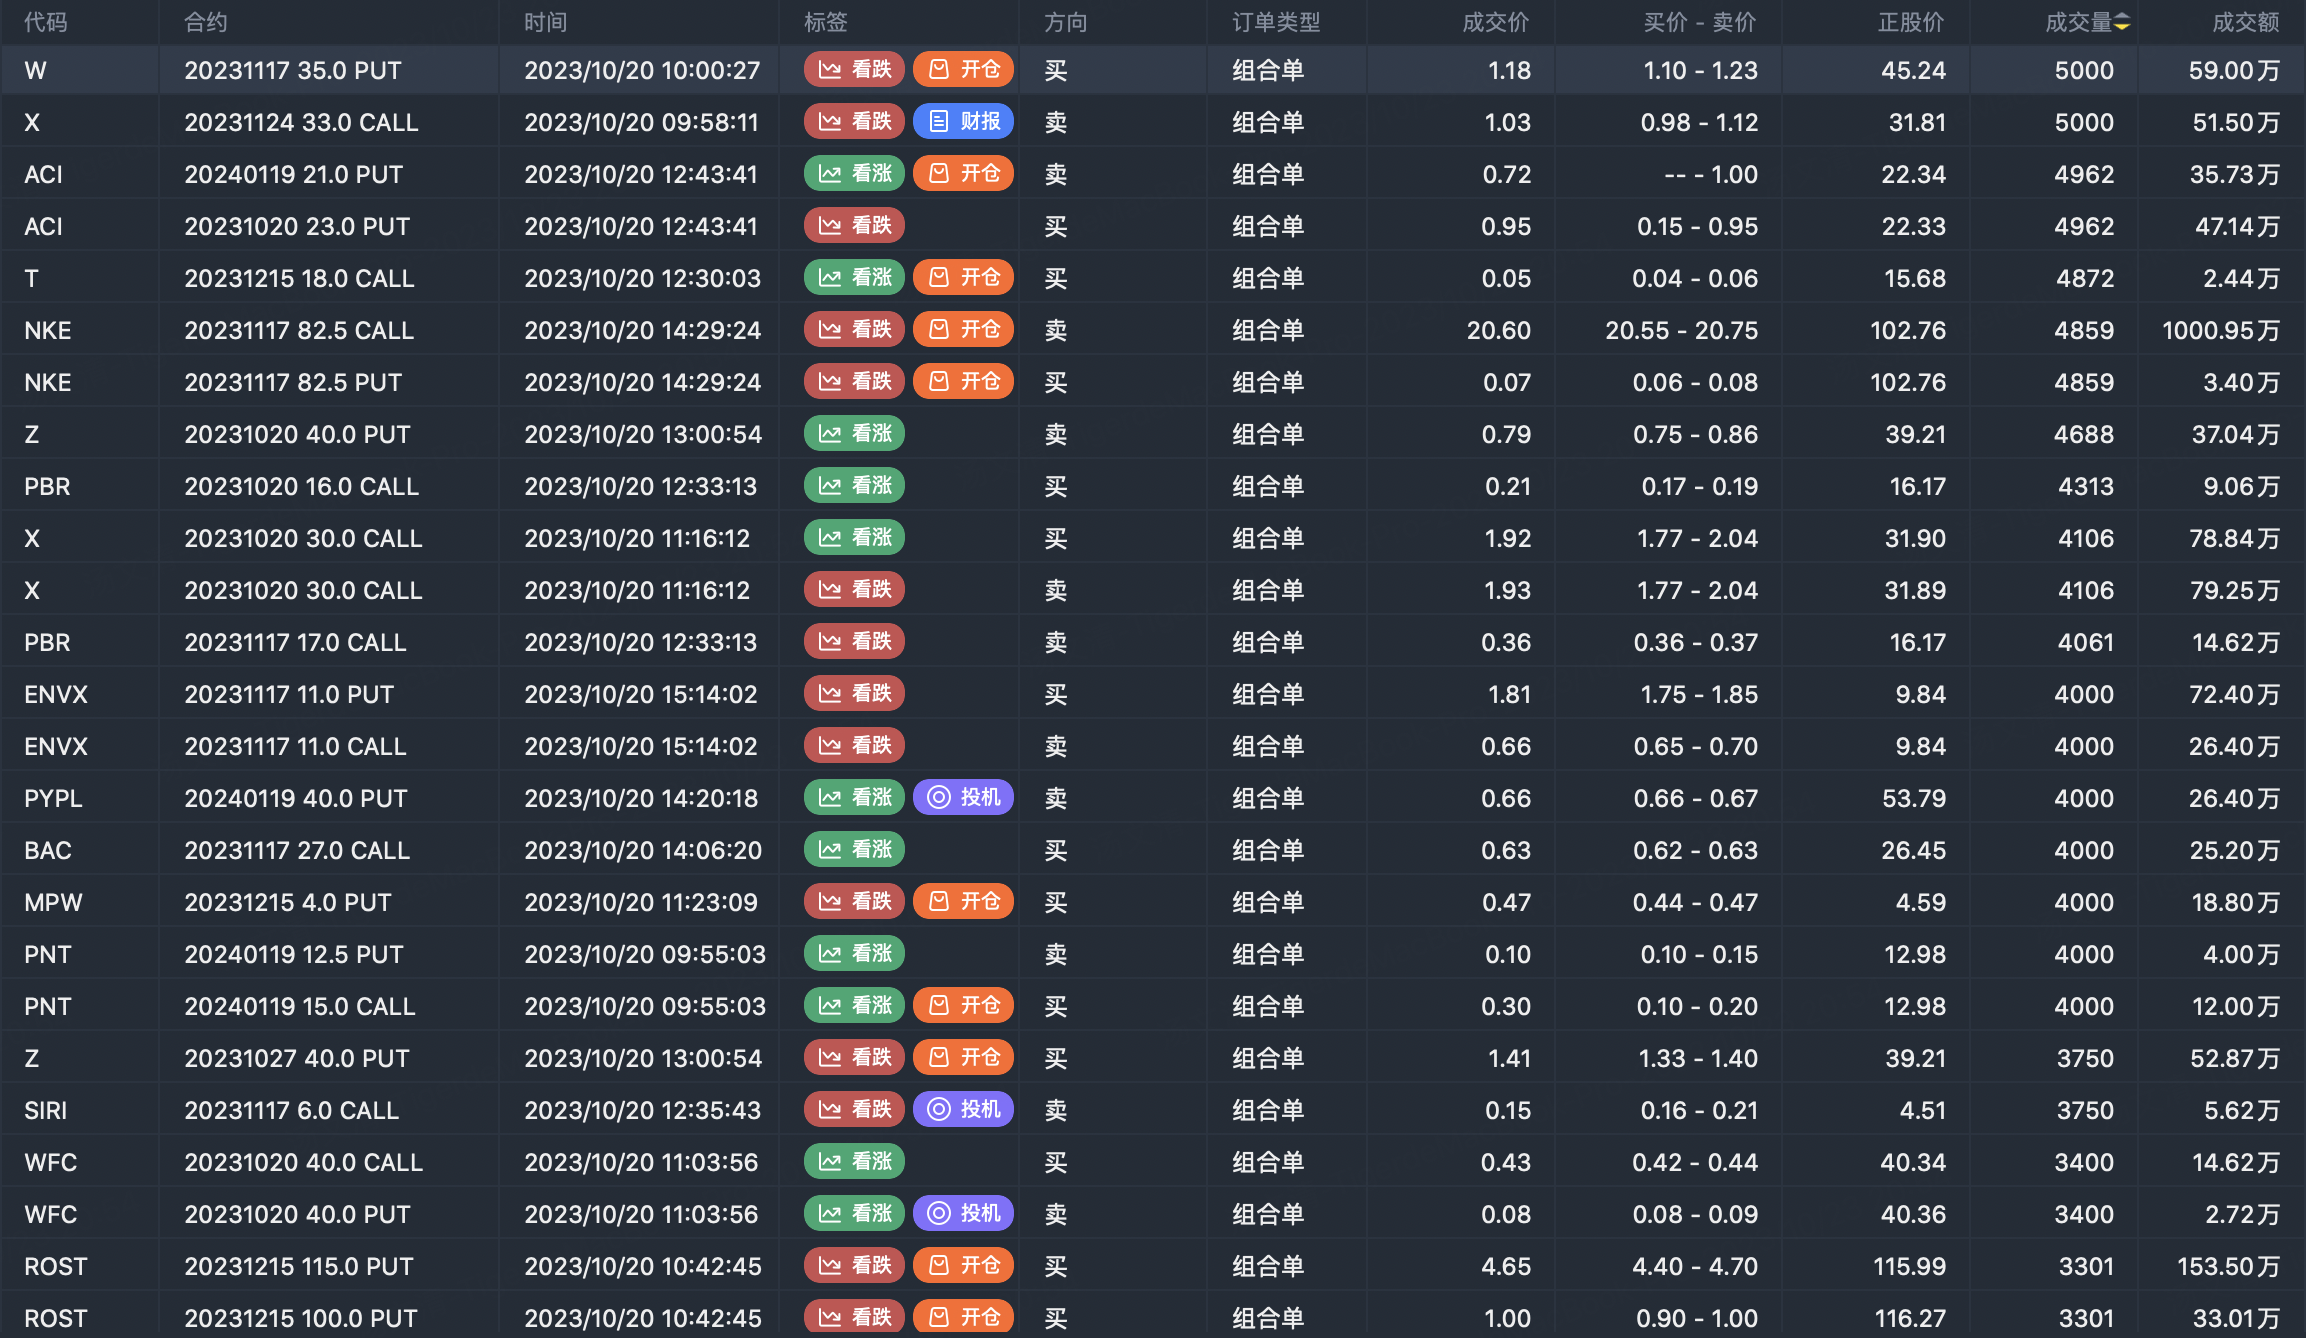
Task: Click the 看跌 tag in W row
Action: 854,70
